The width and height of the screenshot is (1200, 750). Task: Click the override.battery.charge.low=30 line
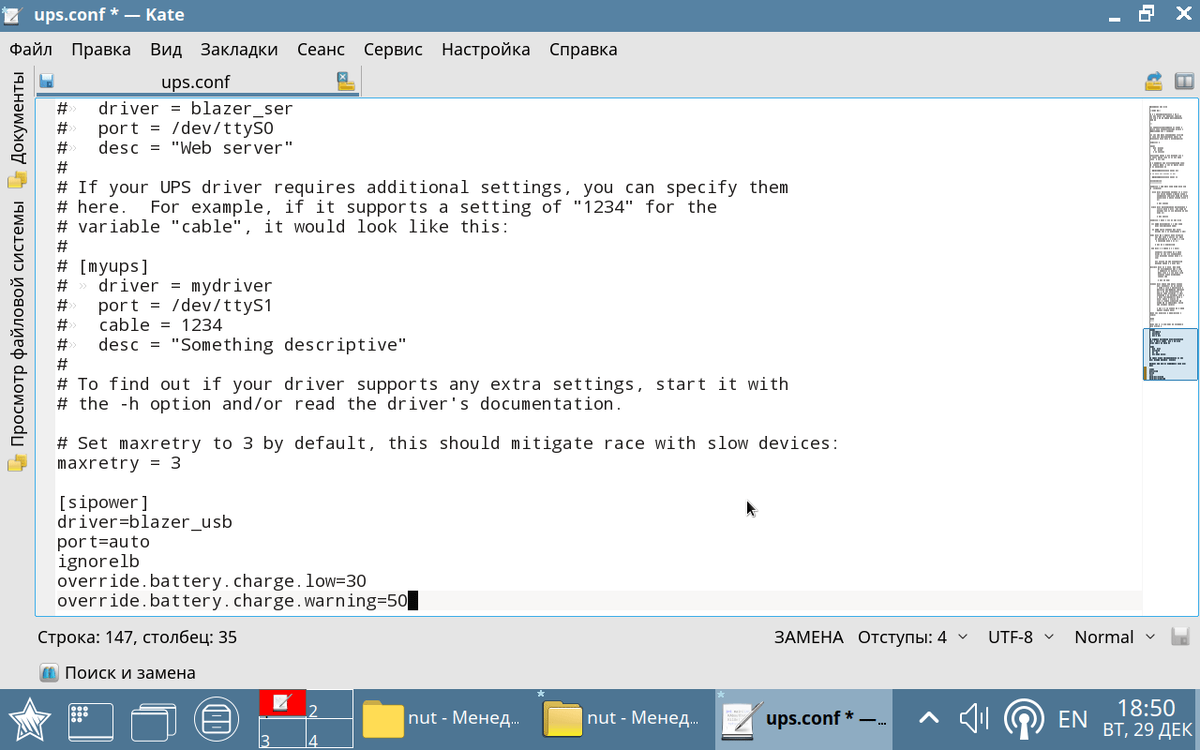pos(212,581)
